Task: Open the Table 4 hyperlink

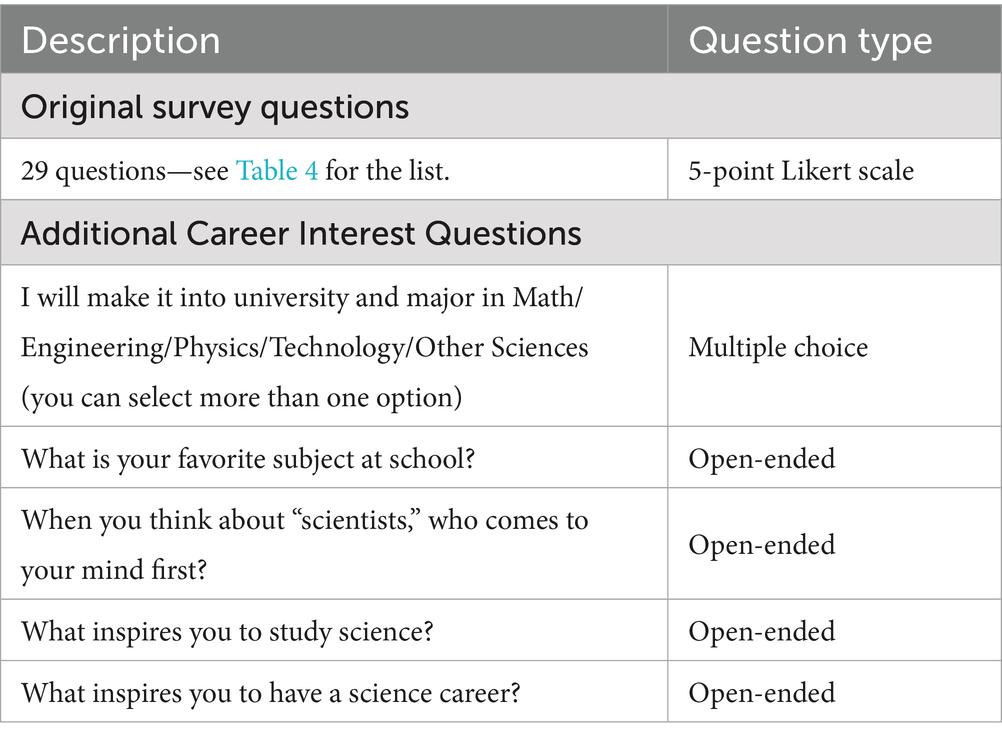Action: pos(277,171)
